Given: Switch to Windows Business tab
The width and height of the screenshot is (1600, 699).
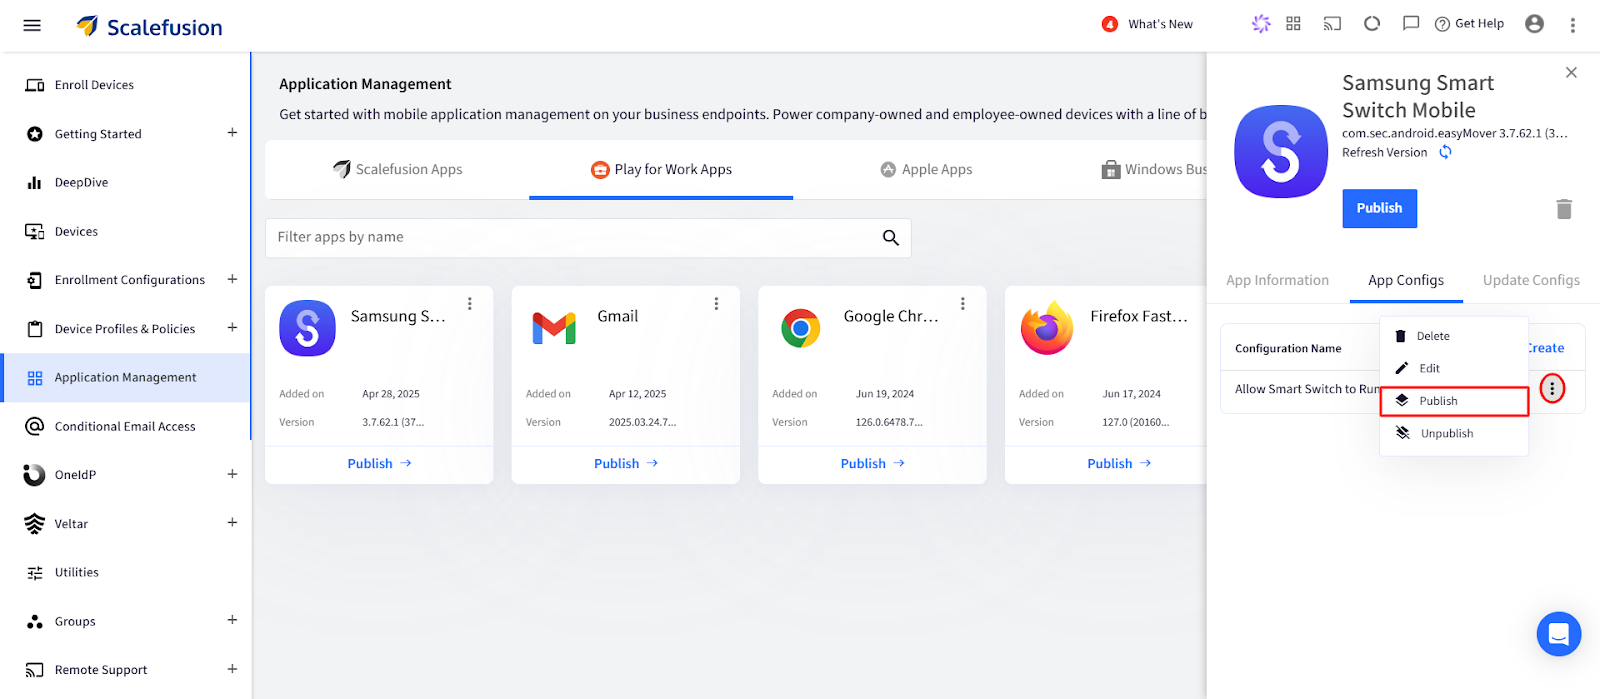Looking at the screenshot, I should 1154,169.
